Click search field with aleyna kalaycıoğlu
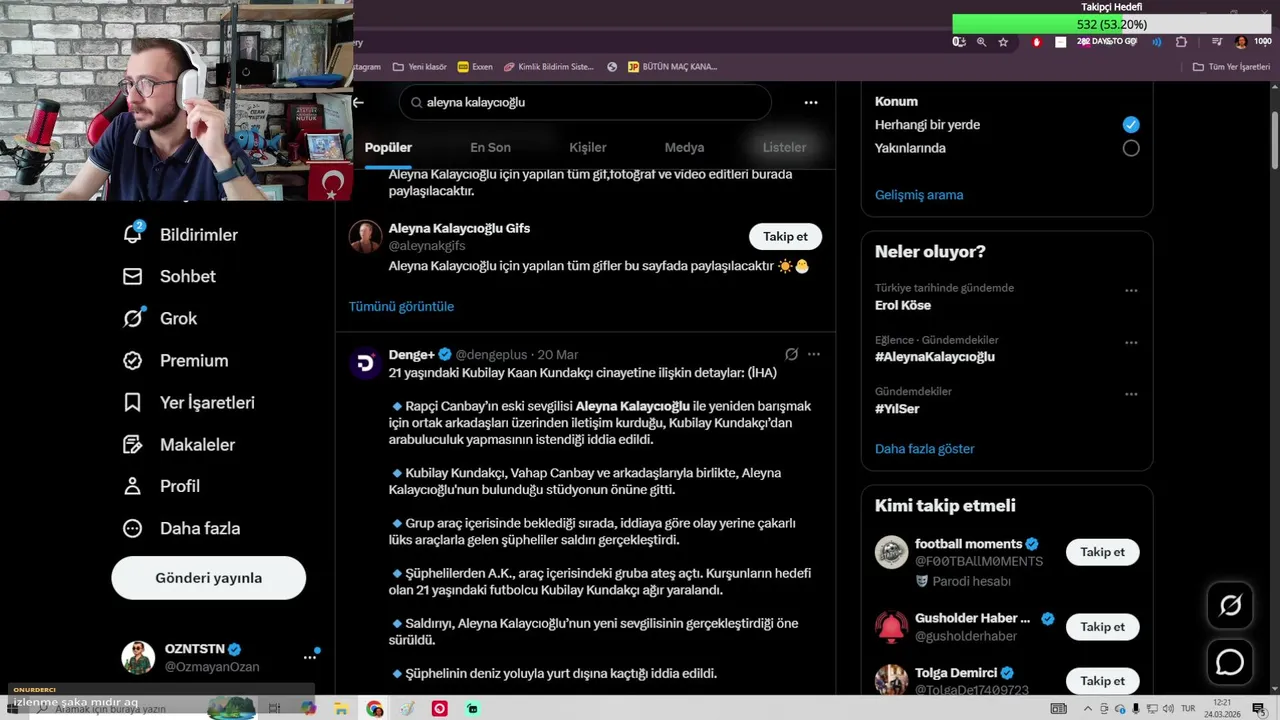 585,102
